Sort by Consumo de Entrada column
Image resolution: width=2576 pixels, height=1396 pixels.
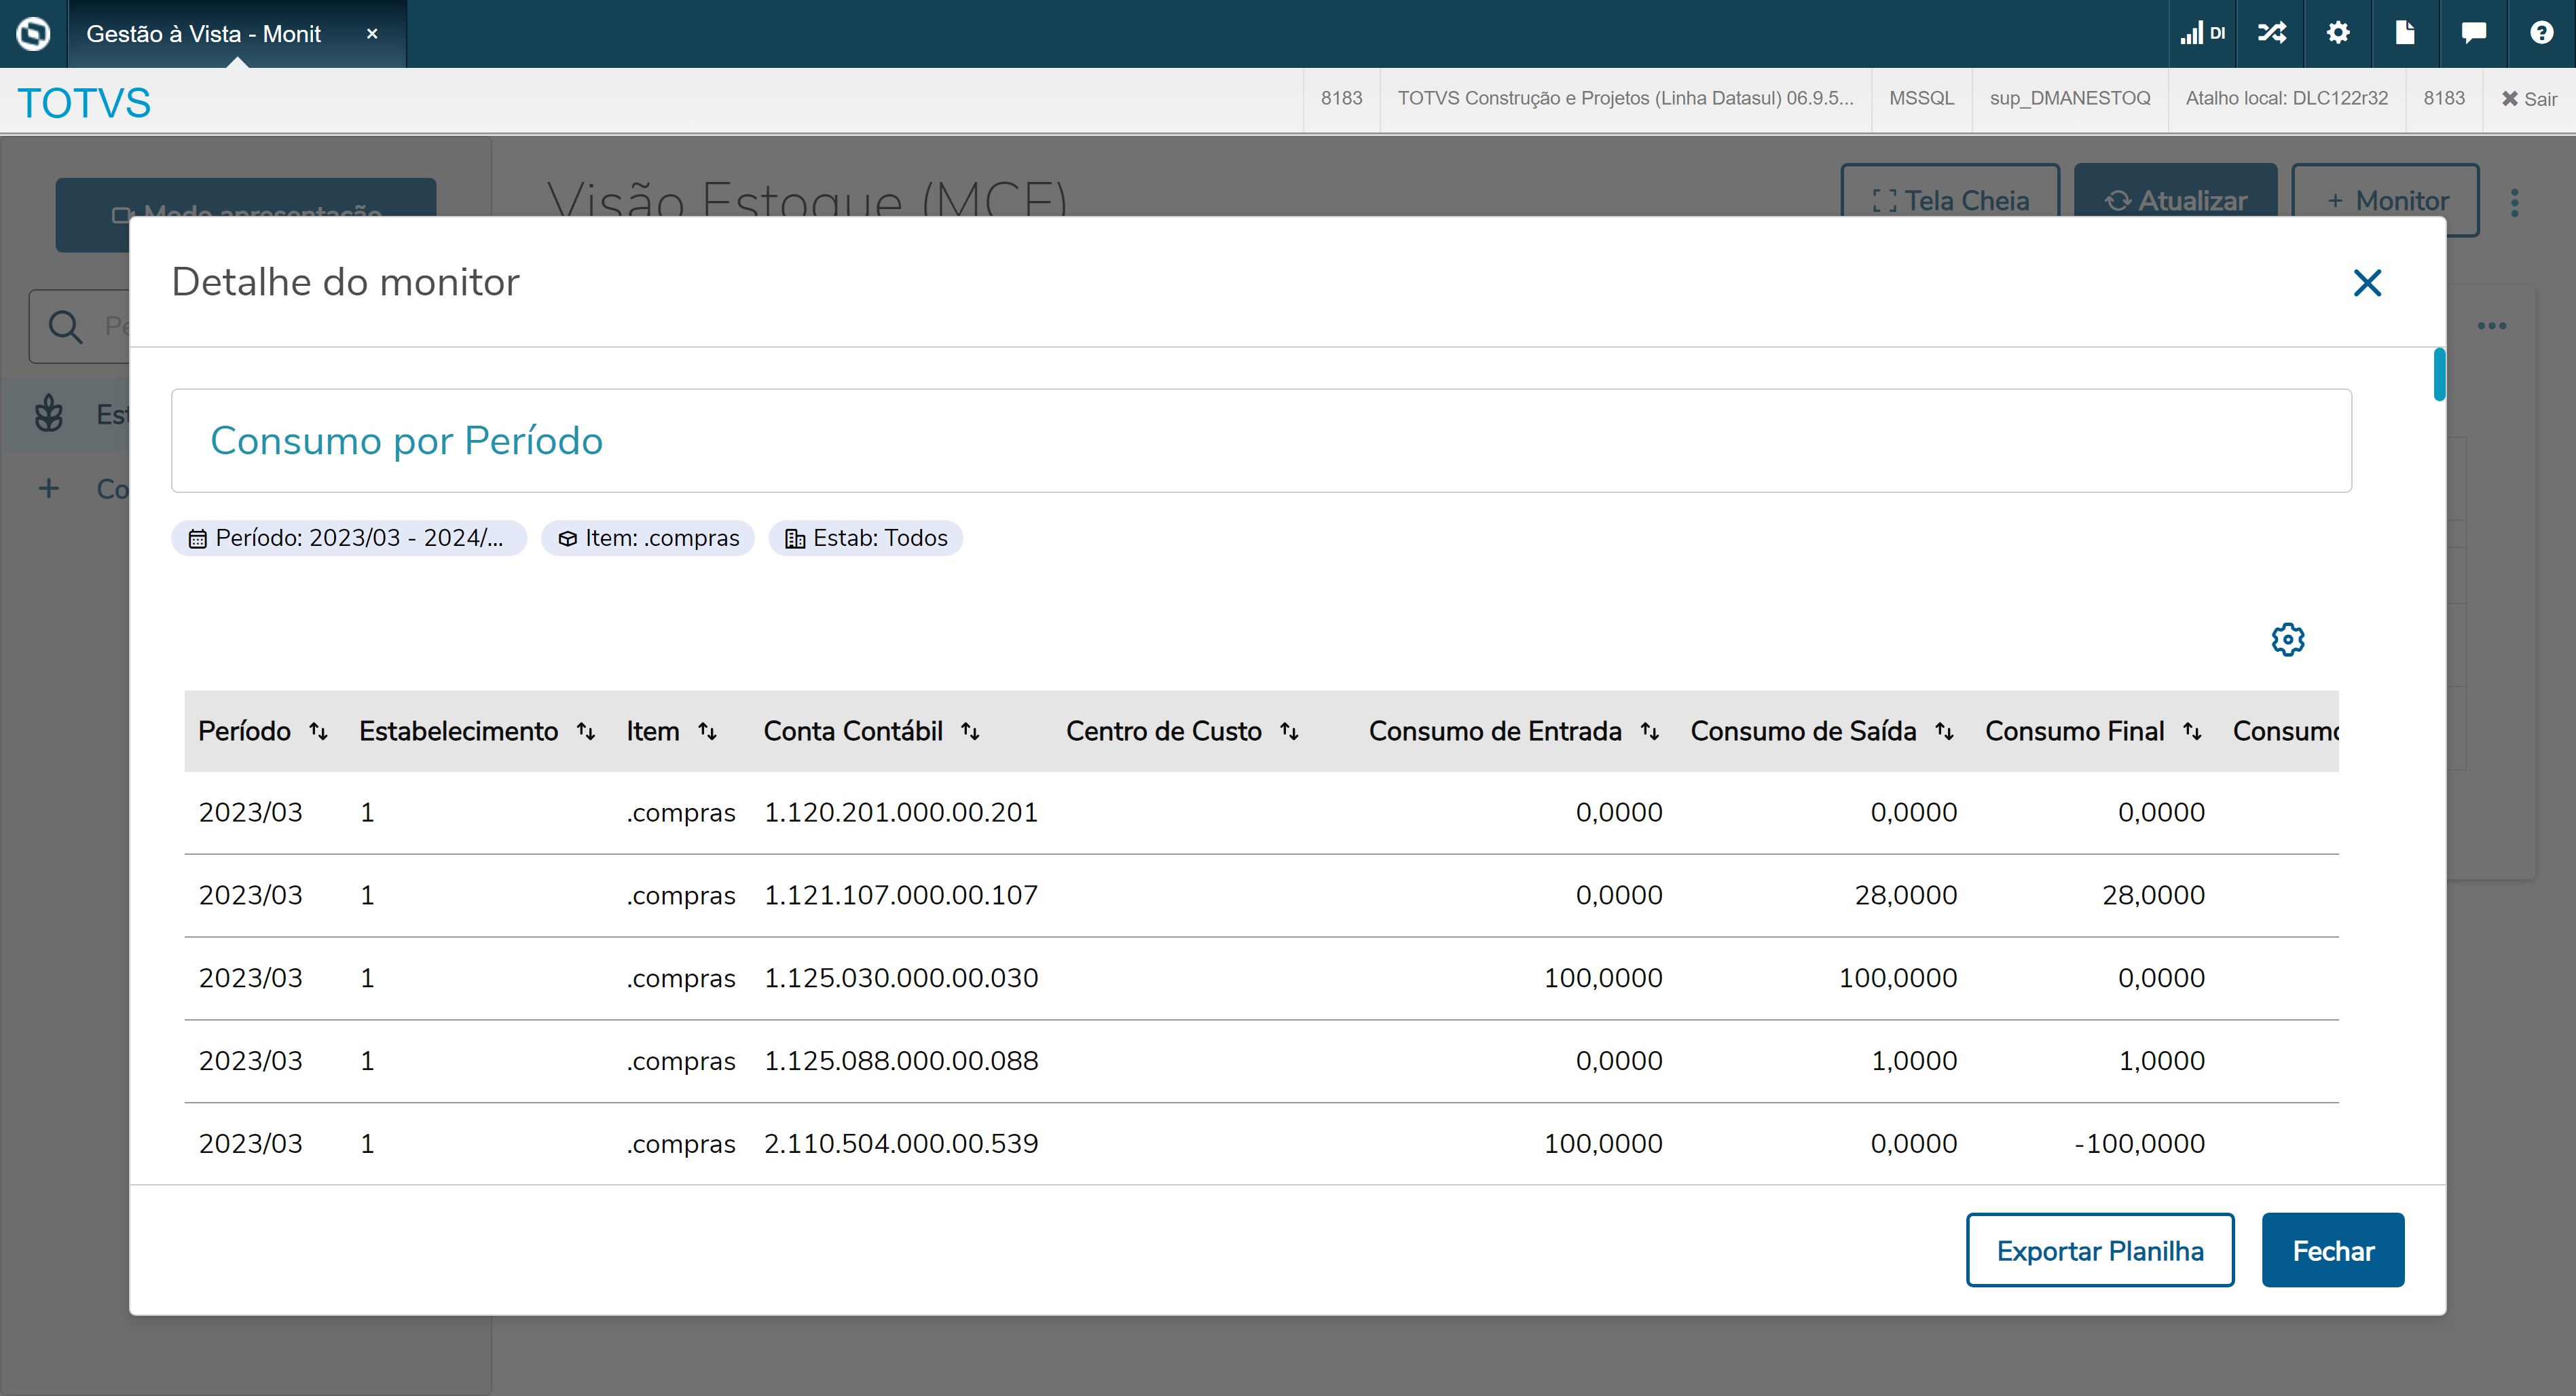pyautogui.click(x=1649, y=731)
